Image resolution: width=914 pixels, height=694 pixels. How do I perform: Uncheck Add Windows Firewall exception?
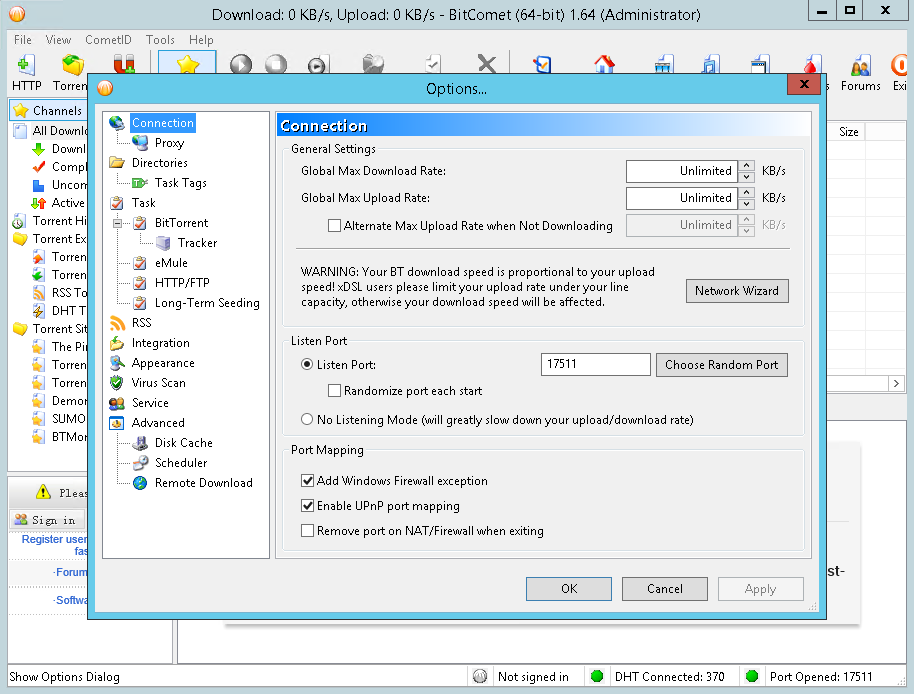[x=307, y=480]
